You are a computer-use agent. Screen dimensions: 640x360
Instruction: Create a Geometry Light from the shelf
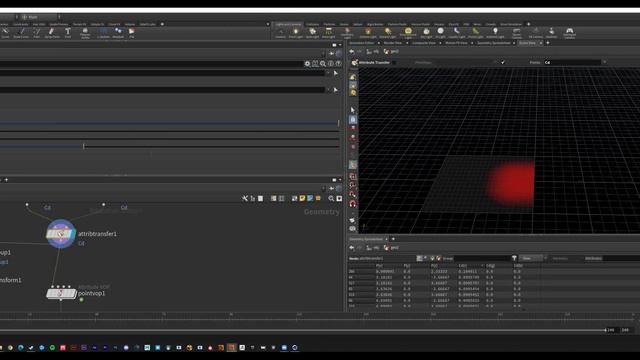click(x=347, y=33)
